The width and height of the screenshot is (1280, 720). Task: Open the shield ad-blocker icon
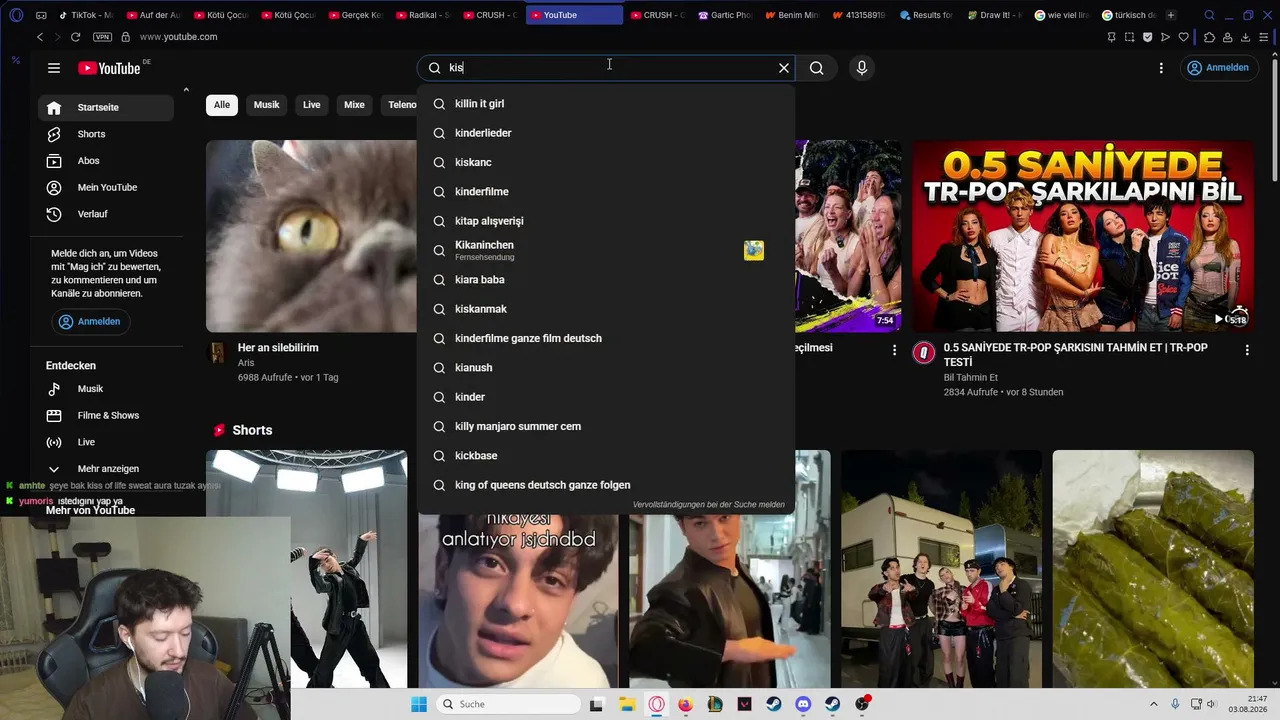point(1147,37)
